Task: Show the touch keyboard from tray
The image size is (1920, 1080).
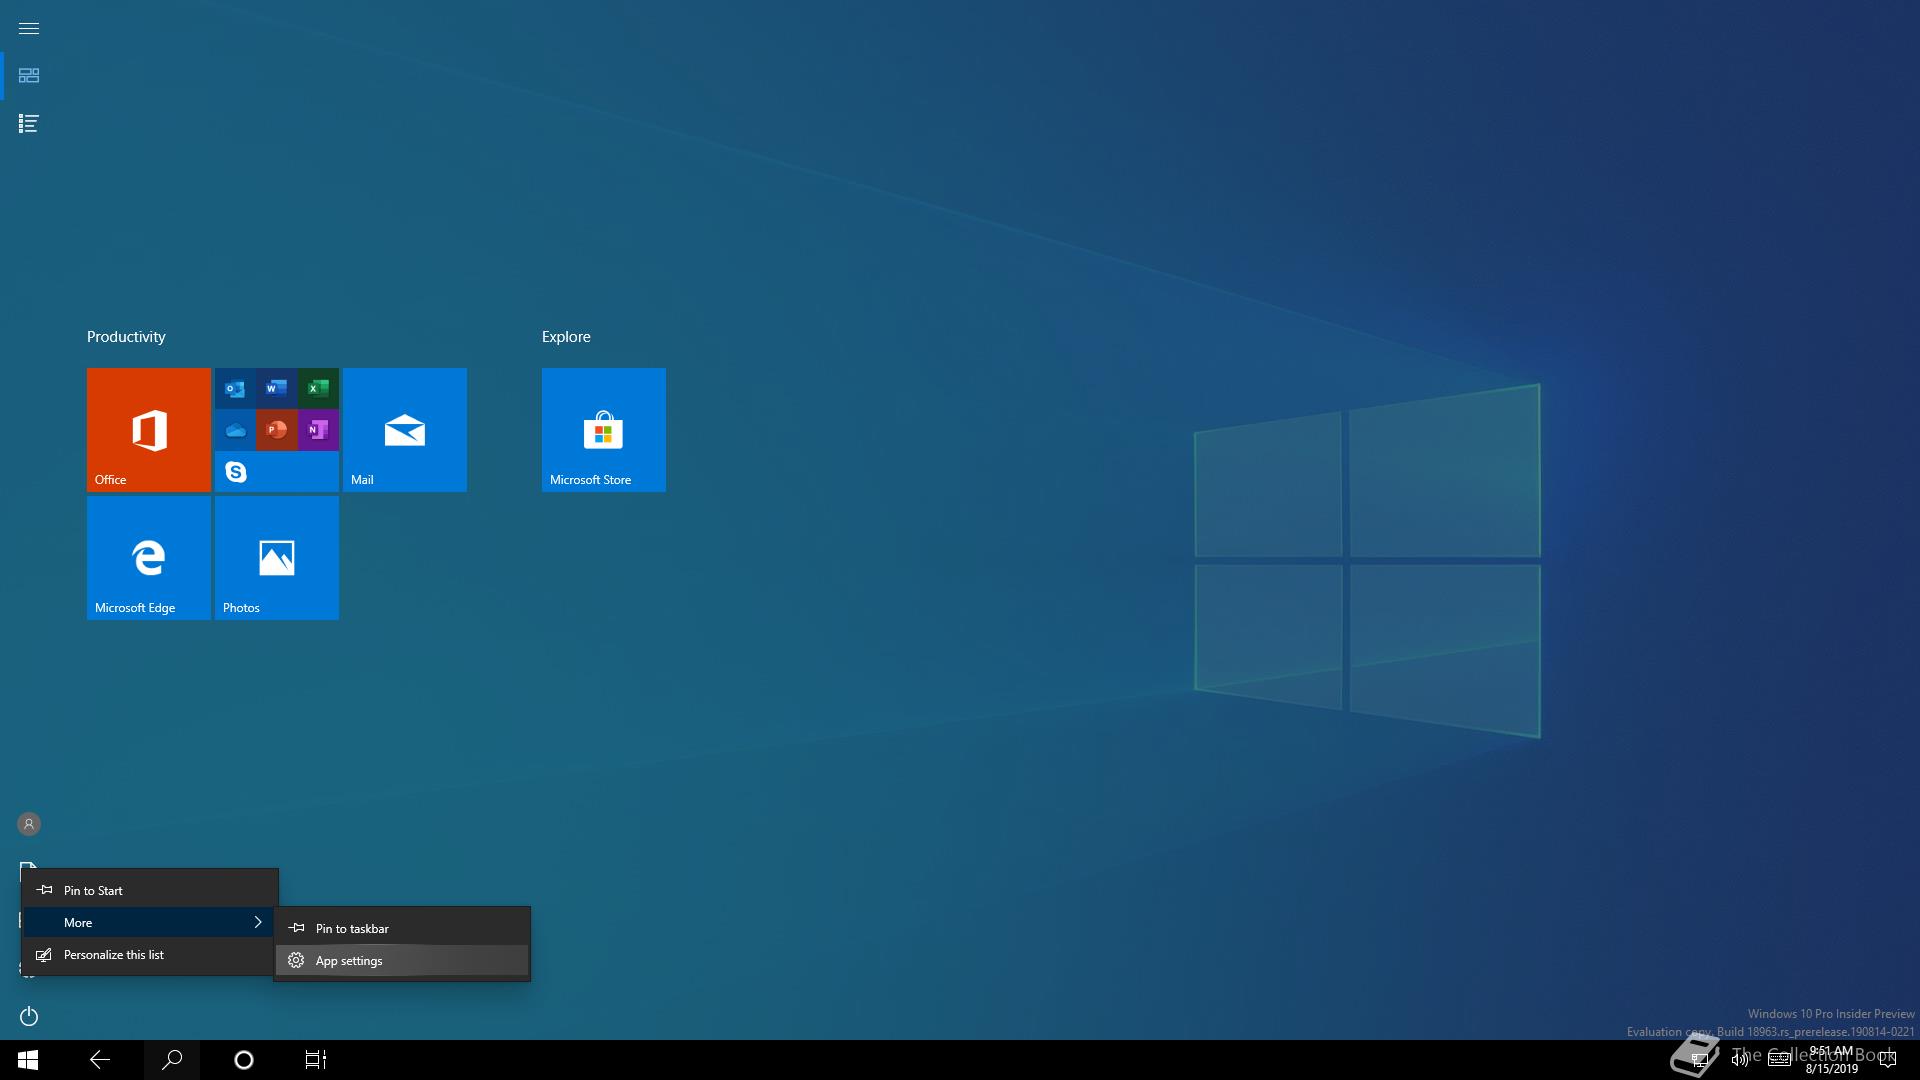Action: pos(1779,1060)
